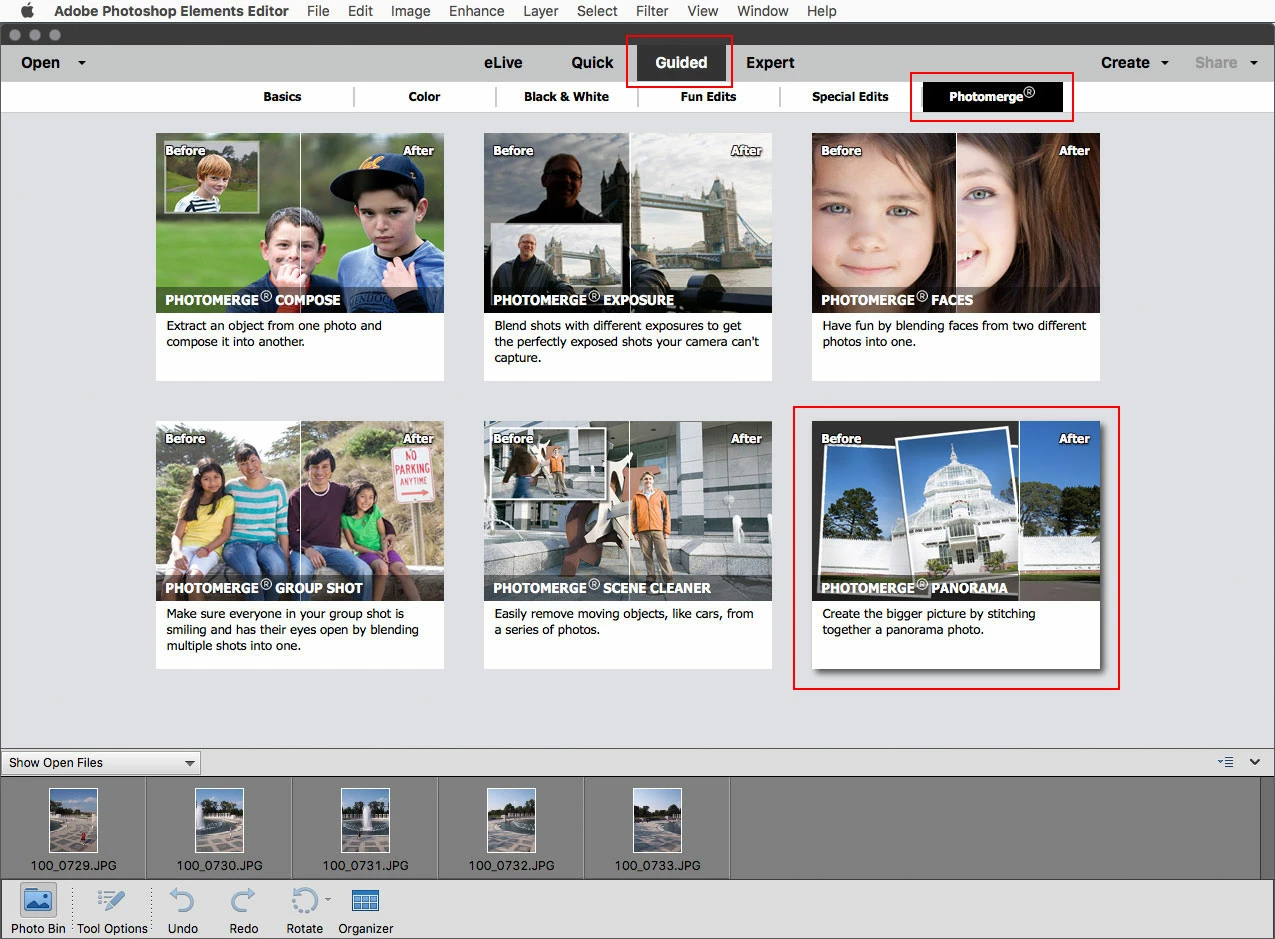The width and height of the screenshot is (1275, 939).
Task: Choose the Photomerge Scene Cleaner guided edit
Action: click(x=628, y=545)
